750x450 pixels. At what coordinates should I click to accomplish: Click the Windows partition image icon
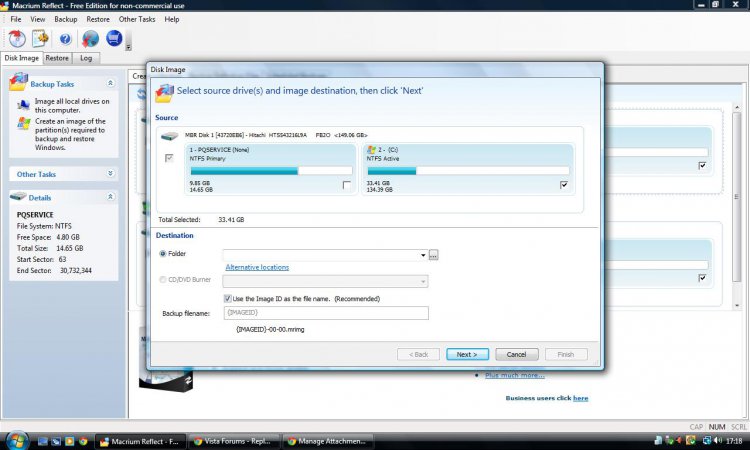pos(23,124)
